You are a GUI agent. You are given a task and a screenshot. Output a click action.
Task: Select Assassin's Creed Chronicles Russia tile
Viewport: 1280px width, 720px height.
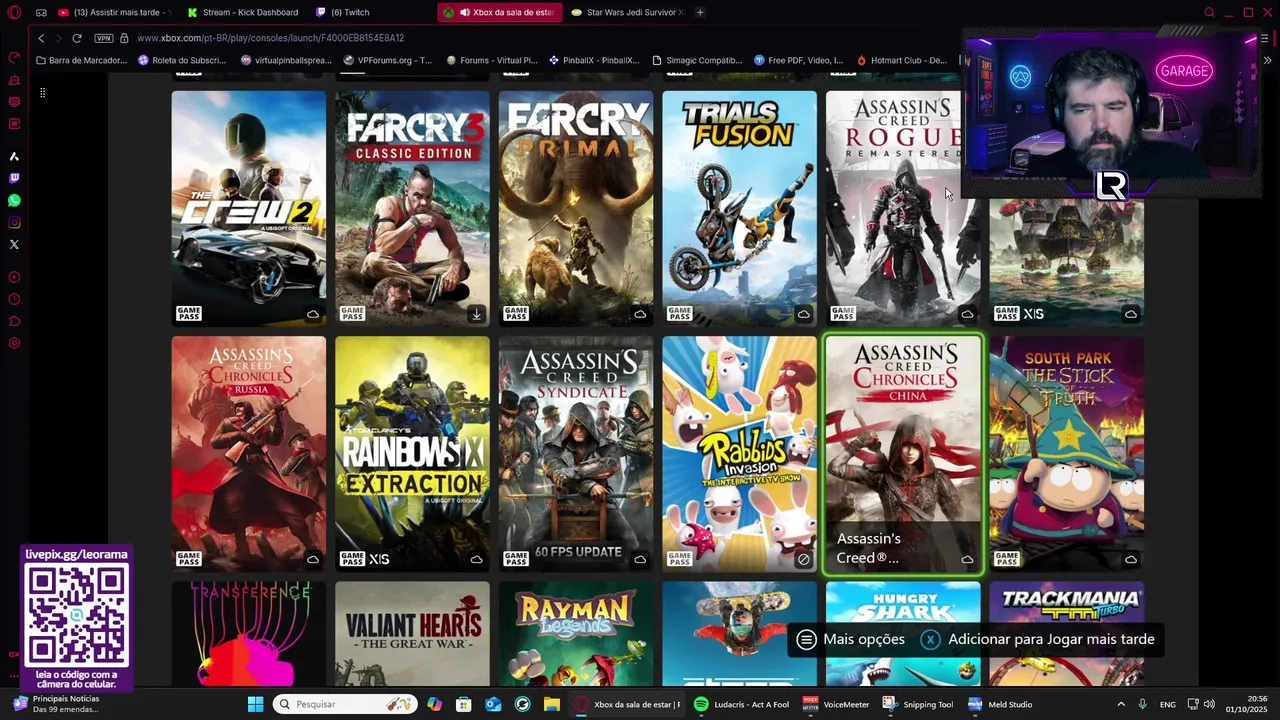[248, 453]
